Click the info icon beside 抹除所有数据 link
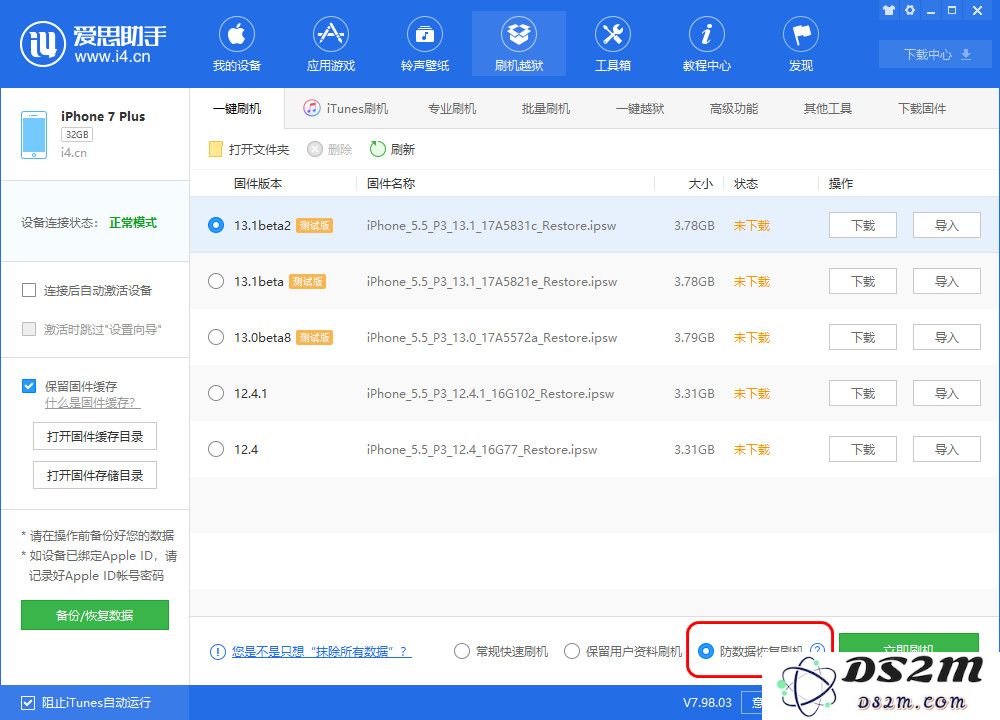 217,652
